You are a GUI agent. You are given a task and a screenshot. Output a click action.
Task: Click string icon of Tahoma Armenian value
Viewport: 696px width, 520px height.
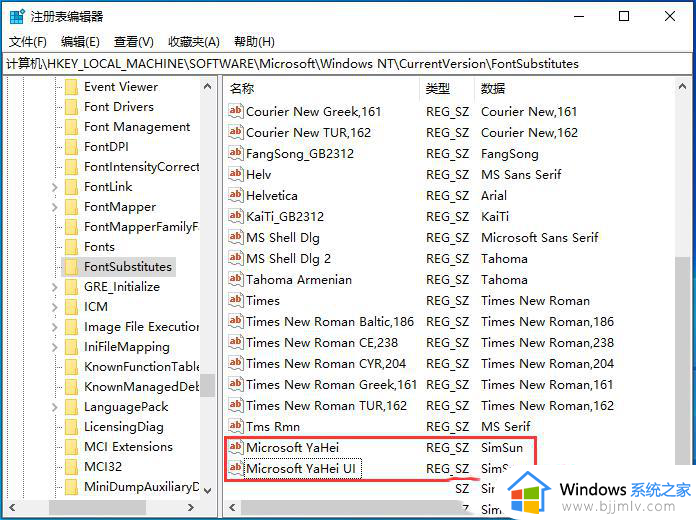(x=236, y=279)
